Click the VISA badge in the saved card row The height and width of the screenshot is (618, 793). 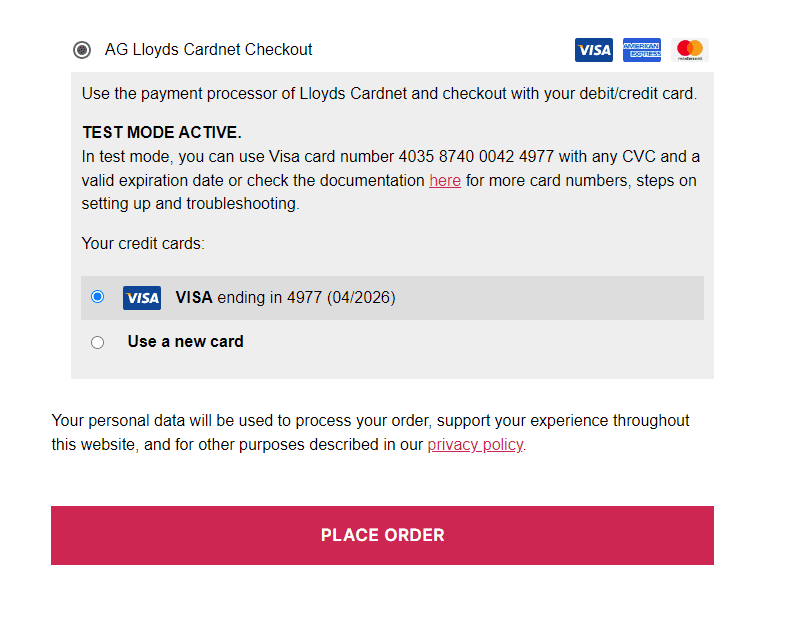(x=142, y=298)
